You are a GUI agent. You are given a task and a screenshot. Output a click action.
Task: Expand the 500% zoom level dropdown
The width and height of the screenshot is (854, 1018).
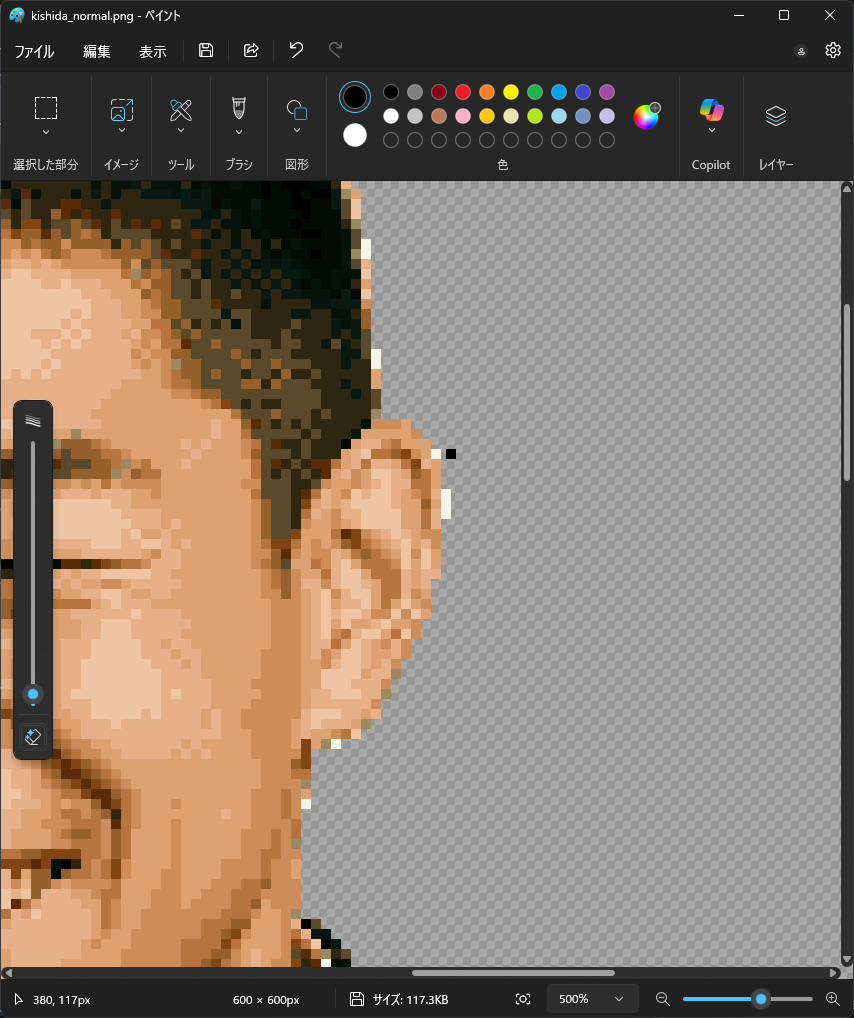(x=618, y=999)
